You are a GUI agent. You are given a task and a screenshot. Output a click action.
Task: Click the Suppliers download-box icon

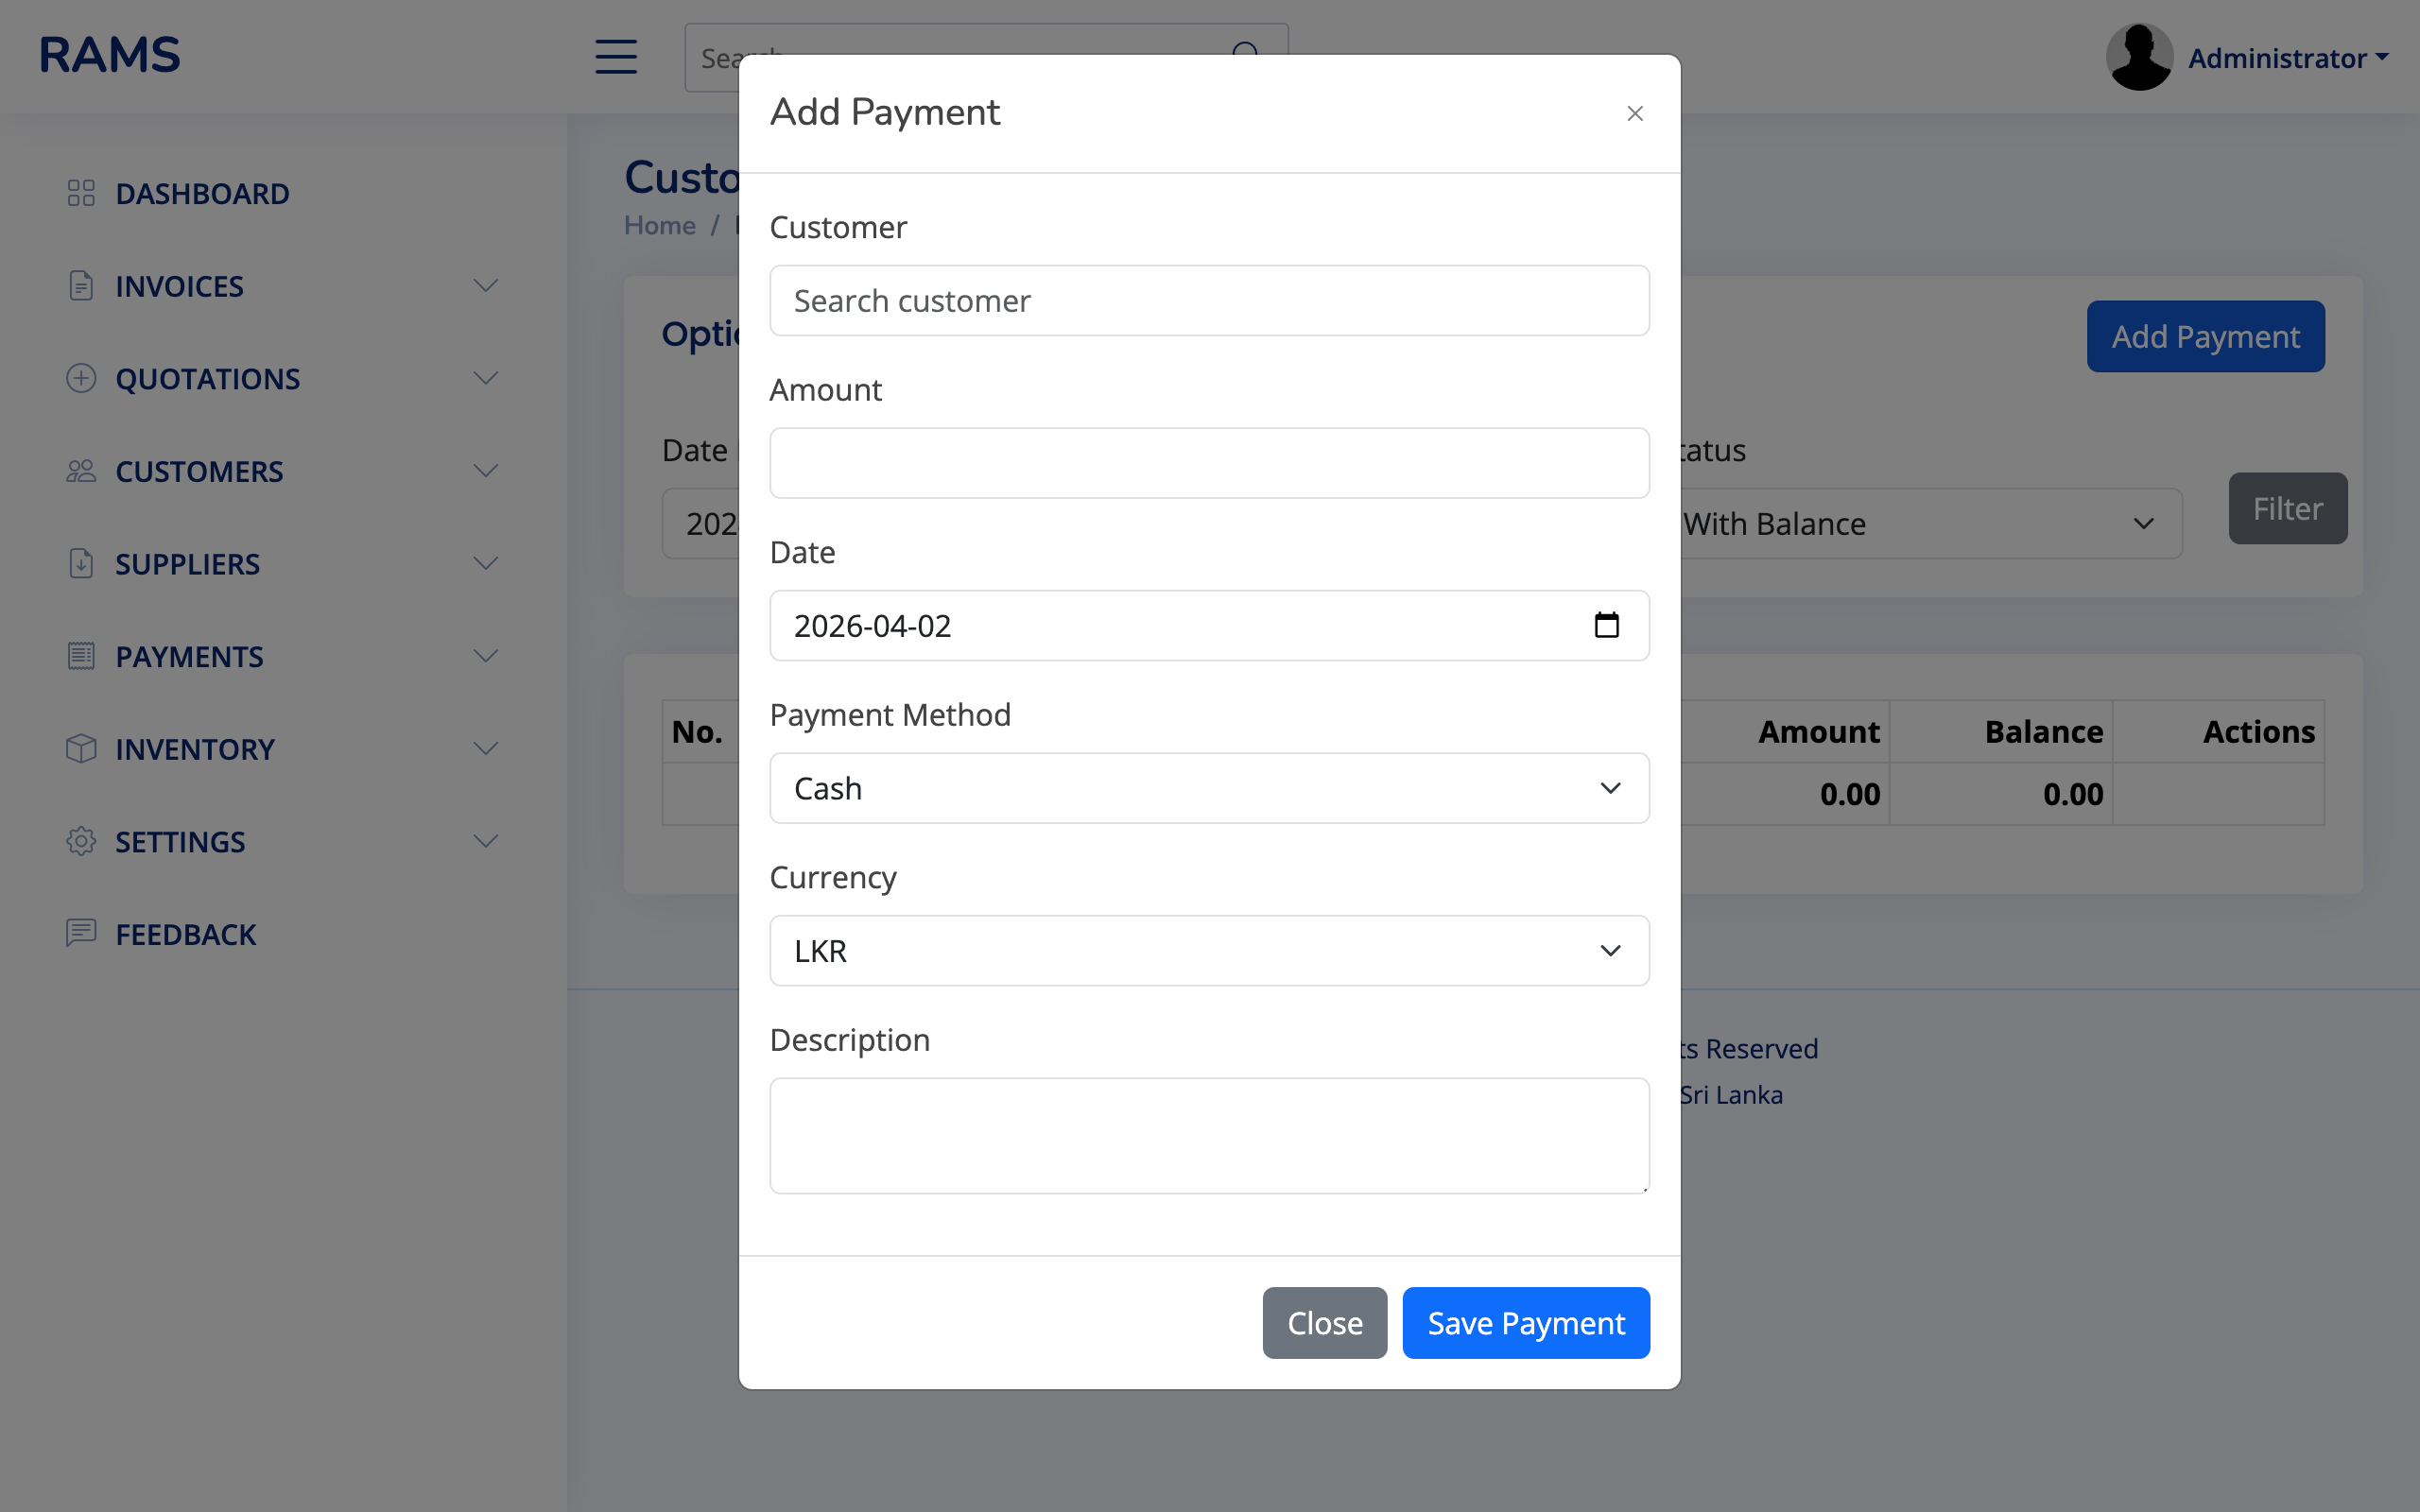tap(80, 563)
